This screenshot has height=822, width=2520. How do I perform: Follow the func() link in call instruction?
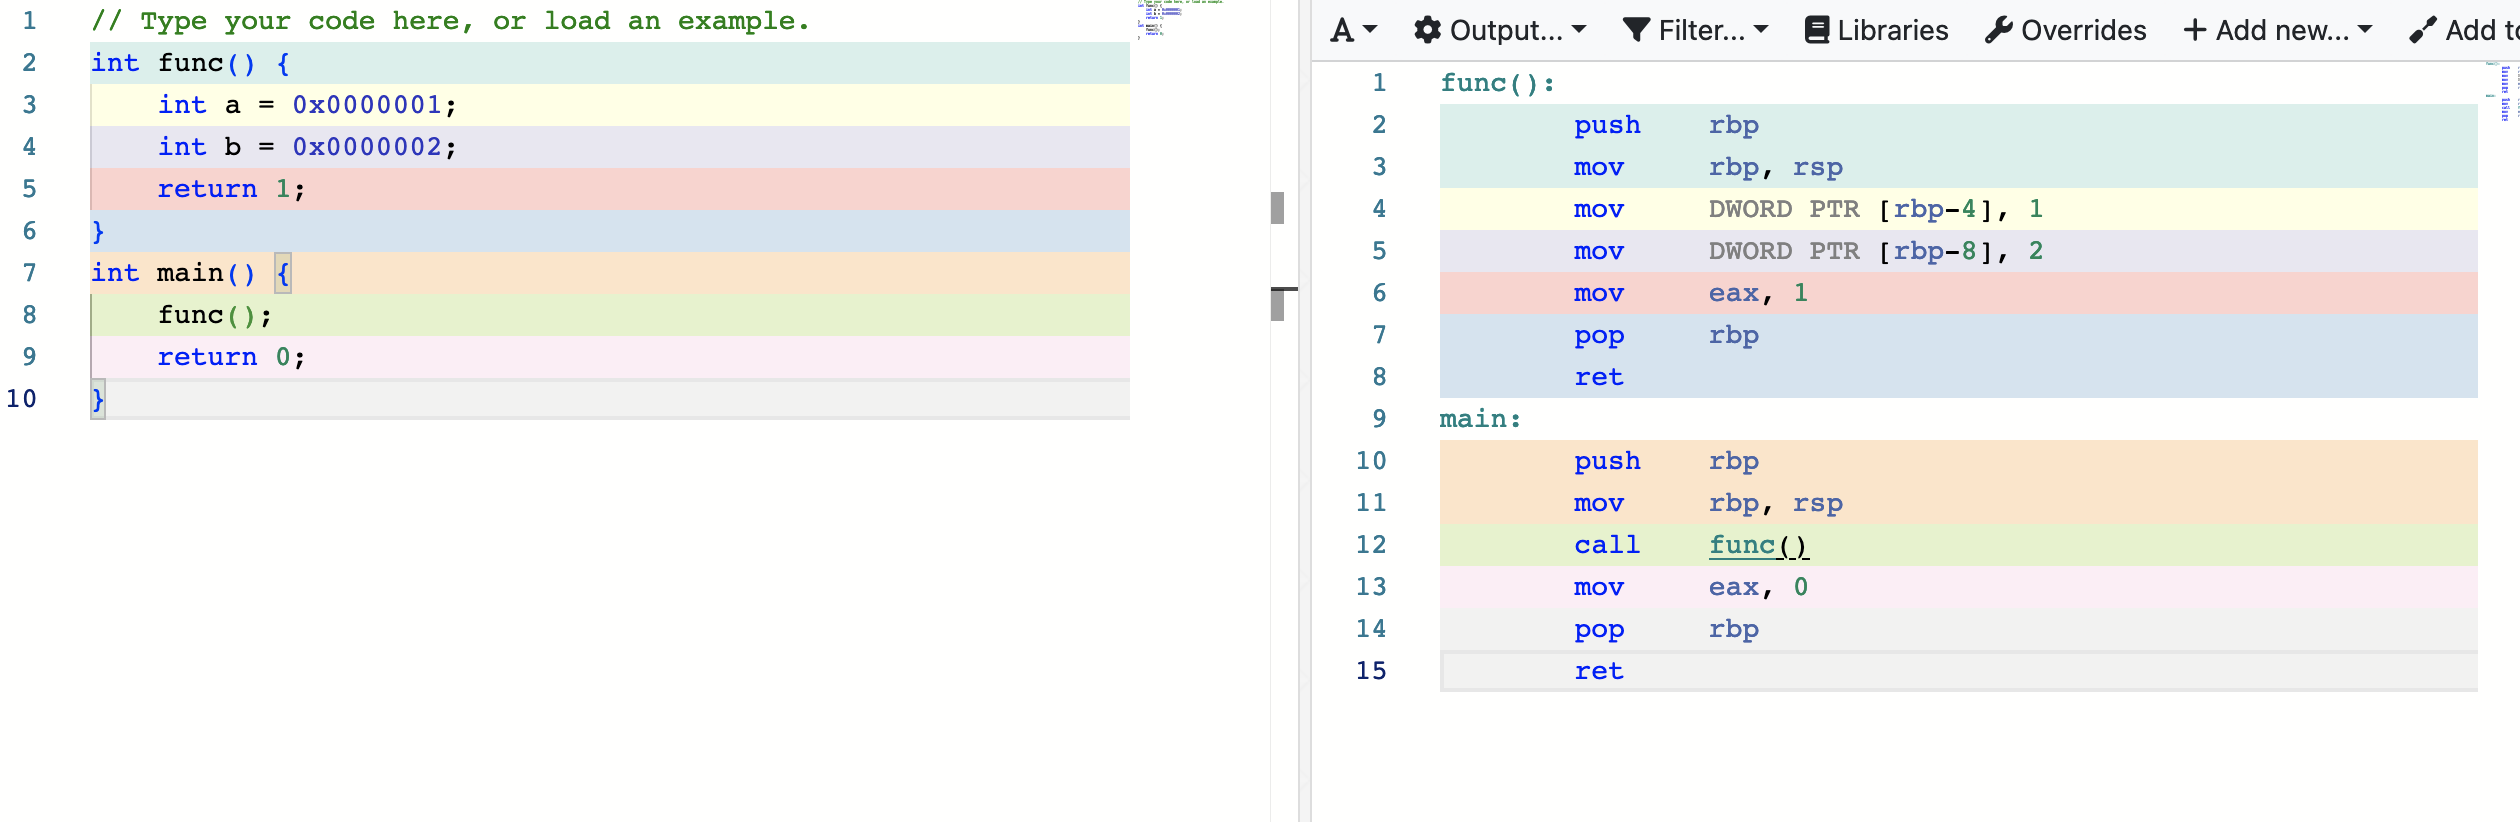pyautogui.click(x=1759, y=545)
